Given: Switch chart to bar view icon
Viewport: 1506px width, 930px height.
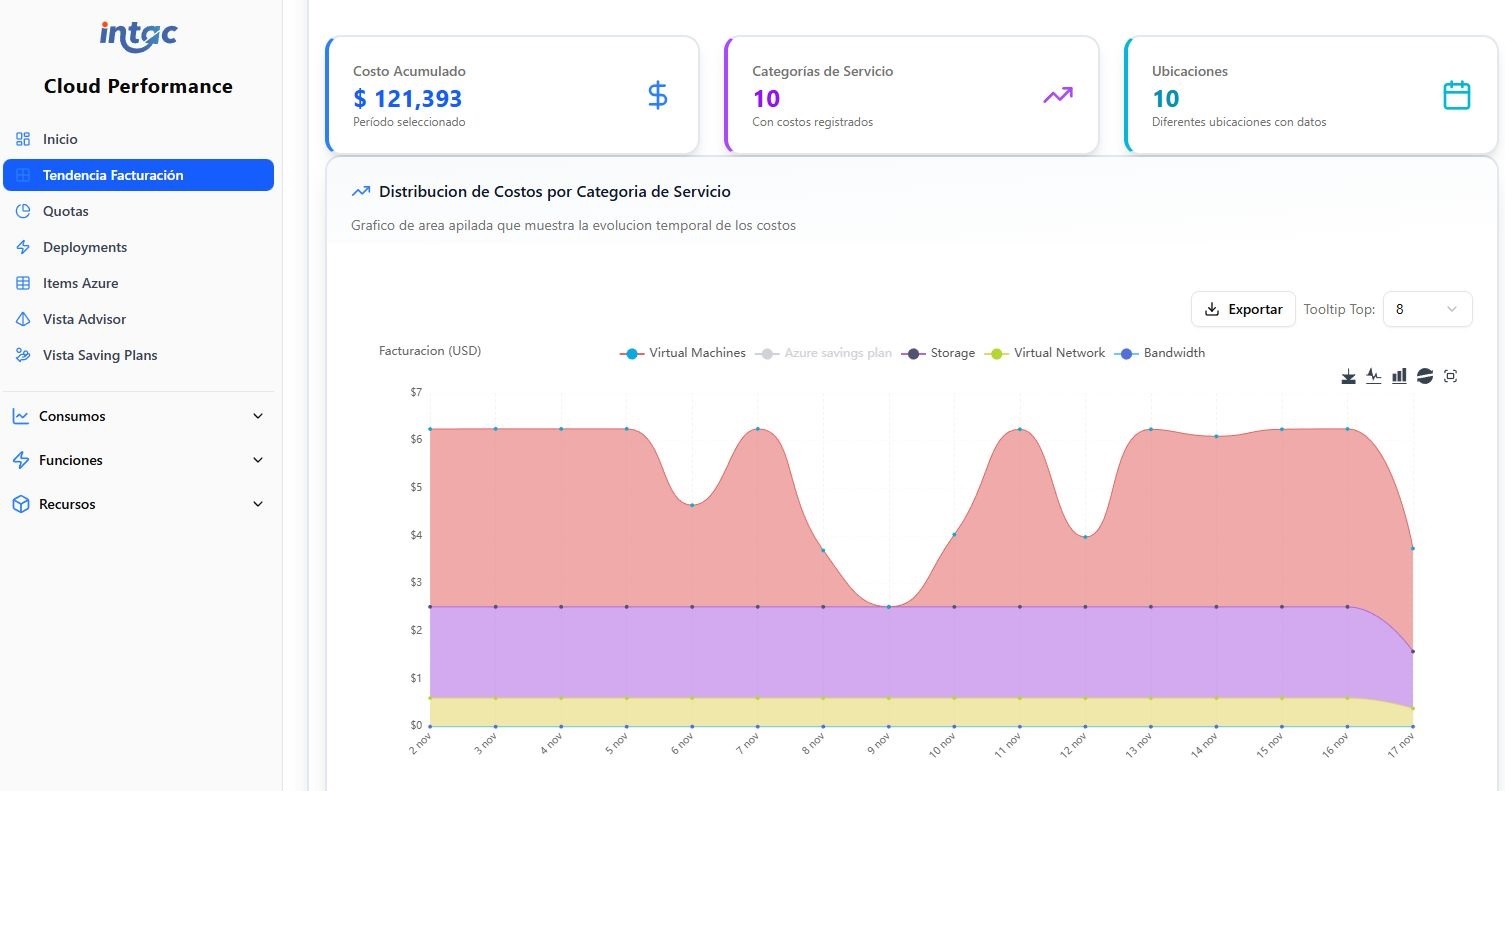Looking at the screenshot, I should point(1399,376).
